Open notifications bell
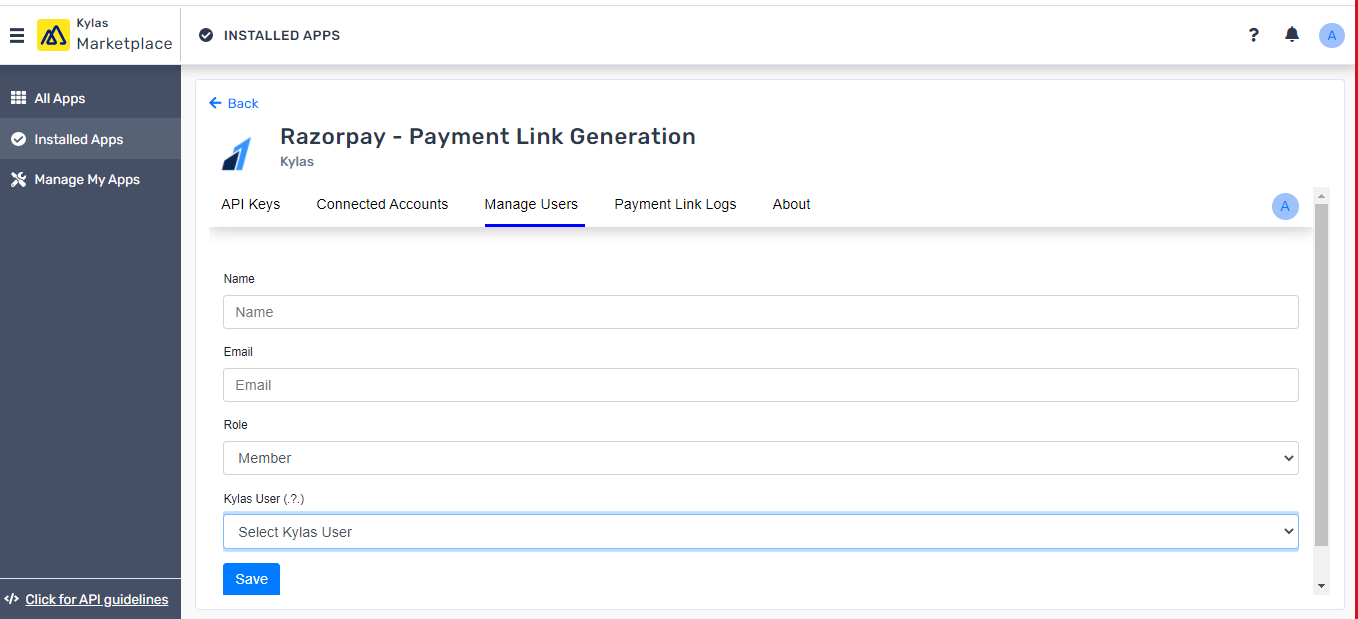 point(1292,35)
